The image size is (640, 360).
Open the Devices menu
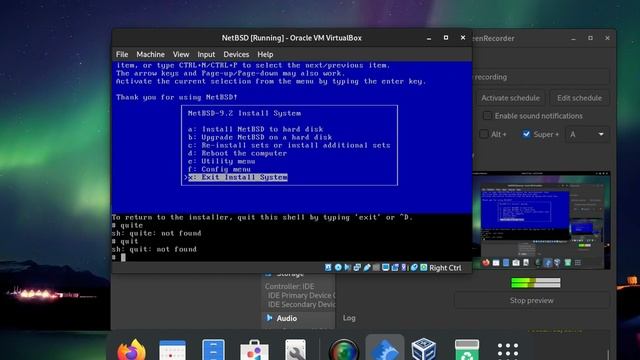(236, 54)
